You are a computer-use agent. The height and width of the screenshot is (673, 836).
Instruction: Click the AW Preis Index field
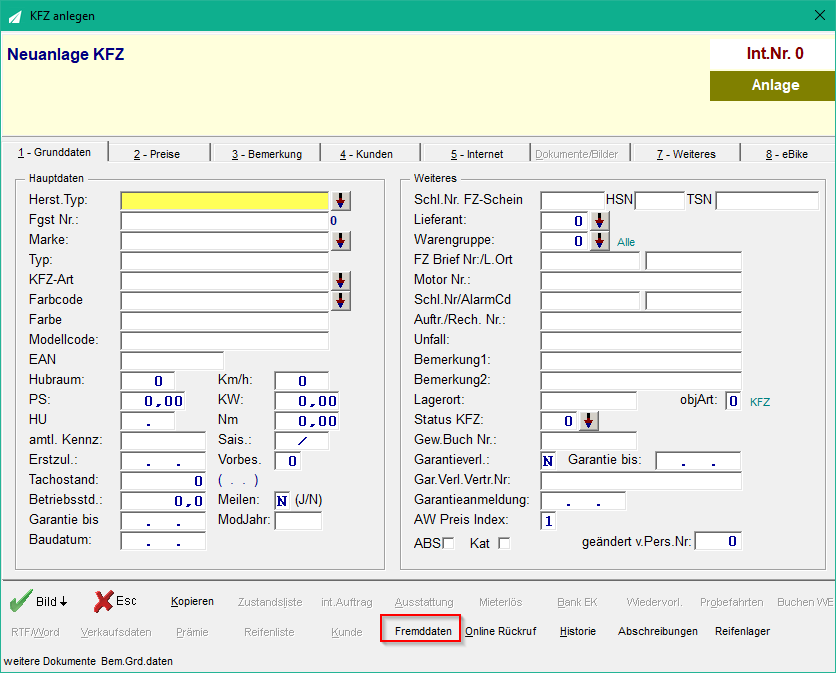548,521
